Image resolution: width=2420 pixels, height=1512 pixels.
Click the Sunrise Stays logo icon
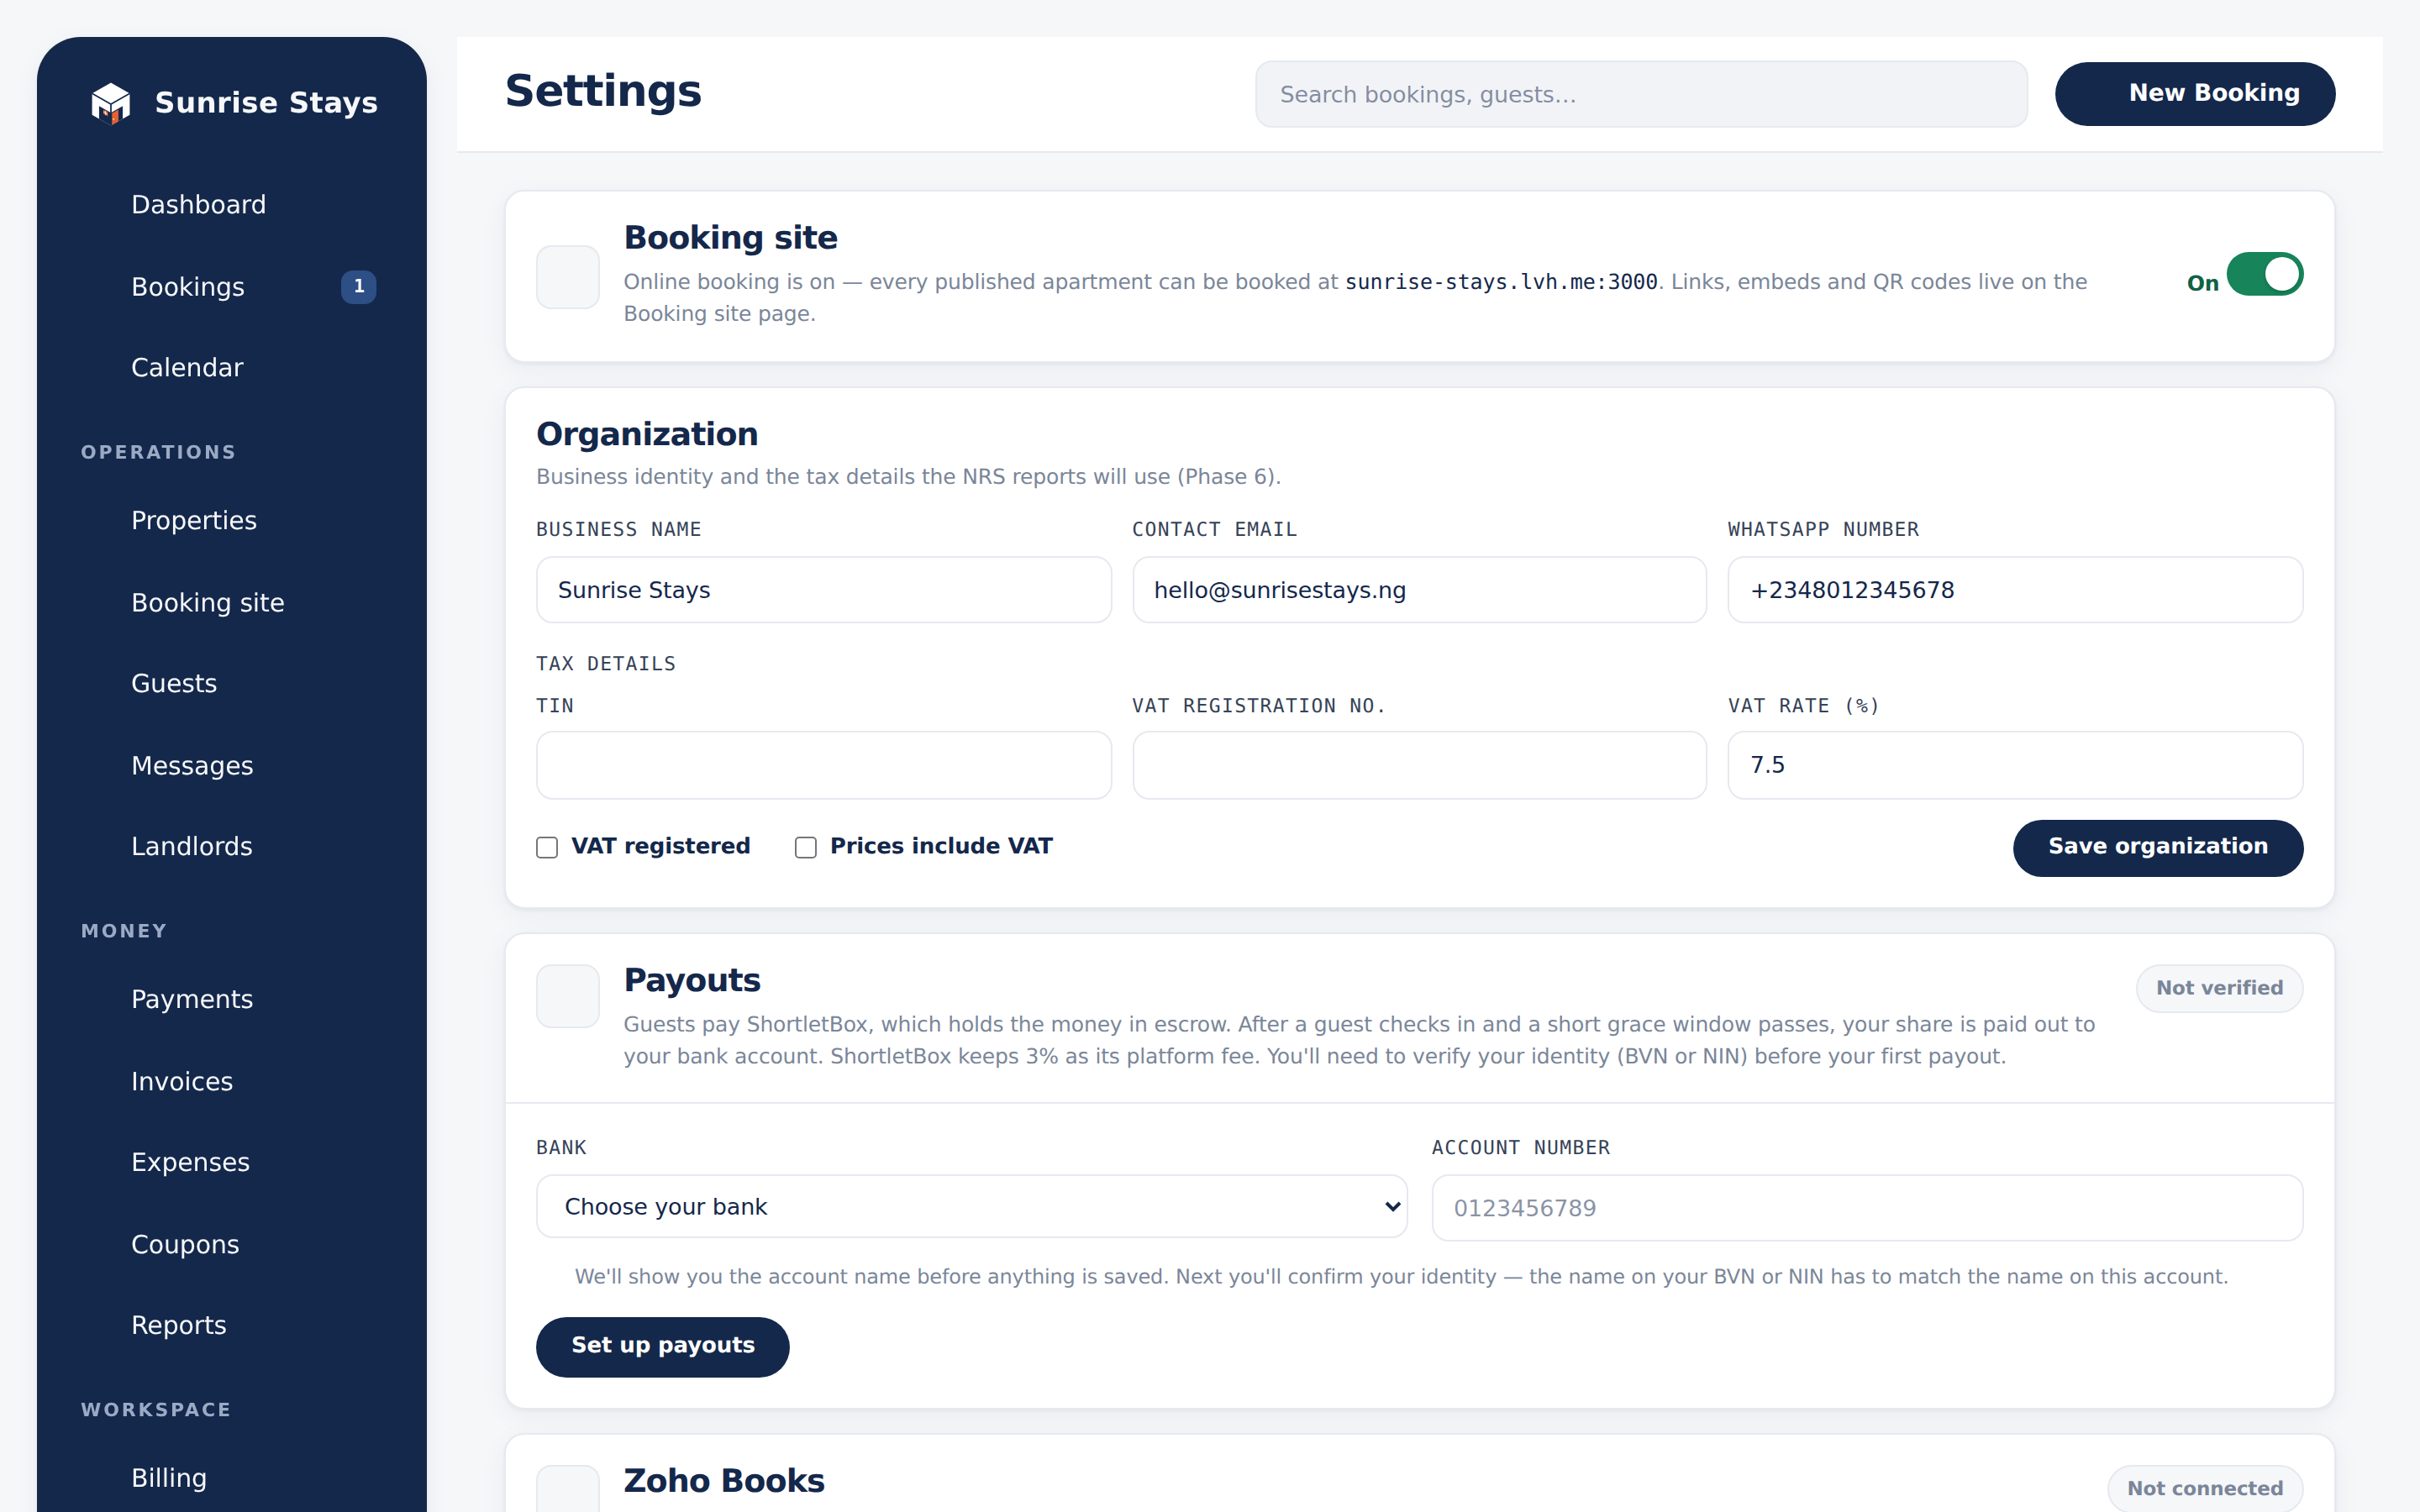(x=111, y=103)
